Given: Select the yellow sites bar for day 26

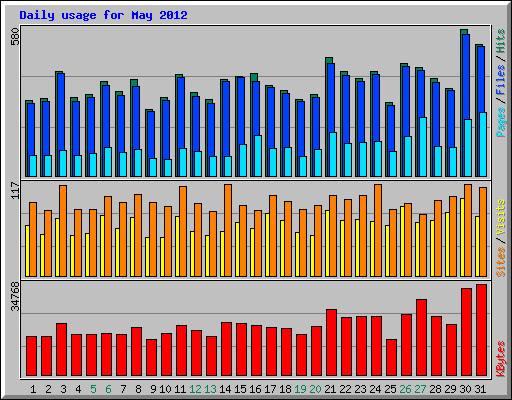Looking at the screenshot, I should (x=402, y=241).
